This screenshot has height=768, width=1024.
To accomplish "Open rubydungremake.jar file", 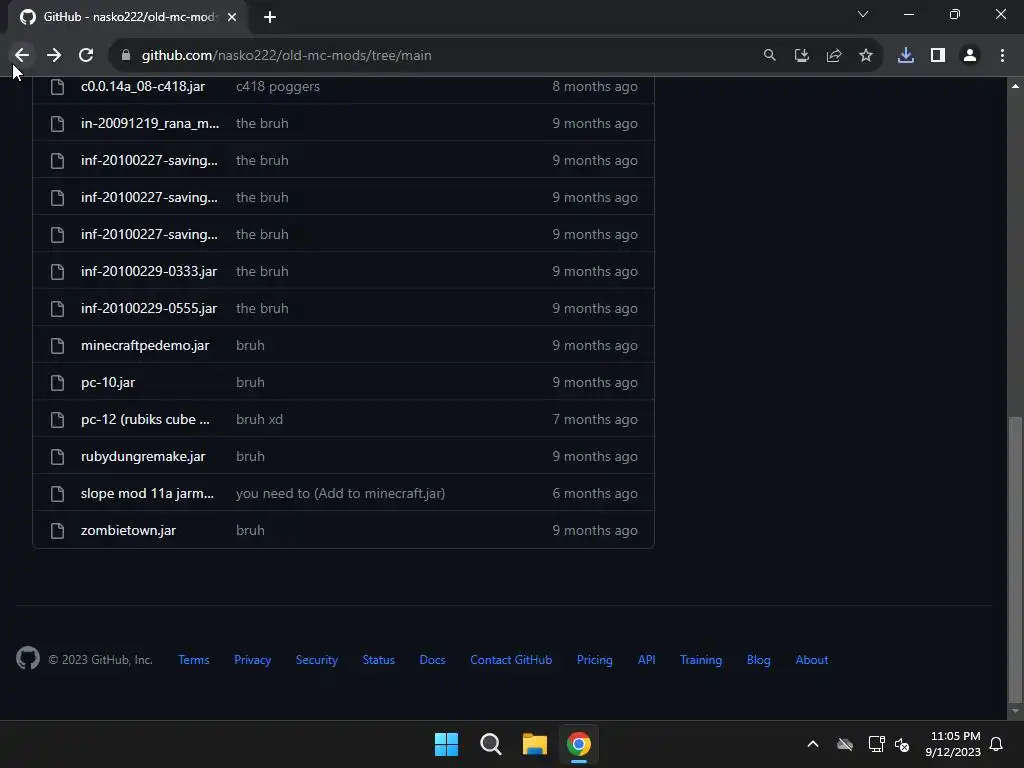I will (143, 456).
